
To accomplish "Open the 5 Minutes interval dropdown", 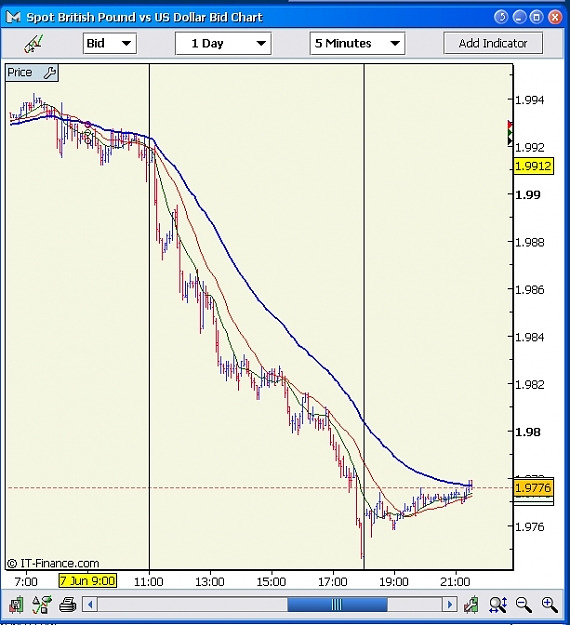I will coord(357,43).
